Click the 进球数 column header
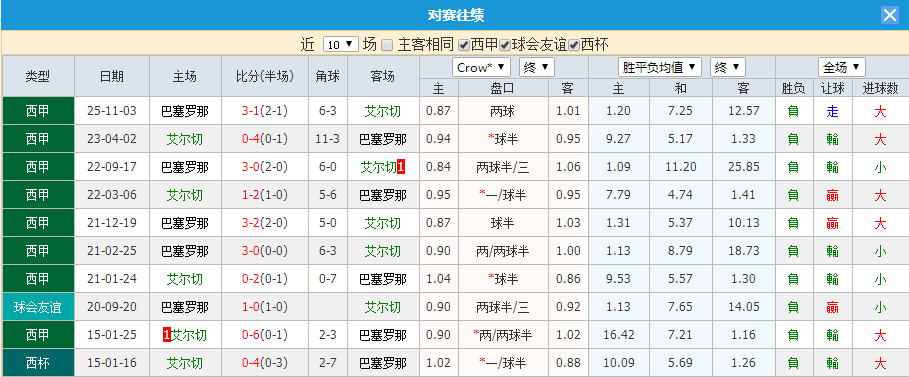The width and height of the screenshot is (909, 377). 880,88
